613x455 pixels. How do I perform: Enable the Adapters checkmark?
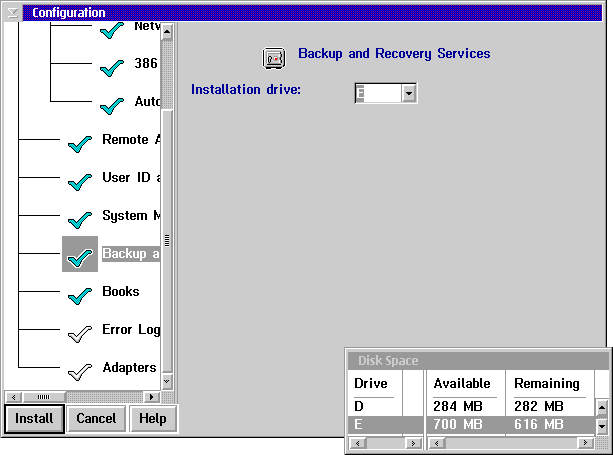point(80,372)
